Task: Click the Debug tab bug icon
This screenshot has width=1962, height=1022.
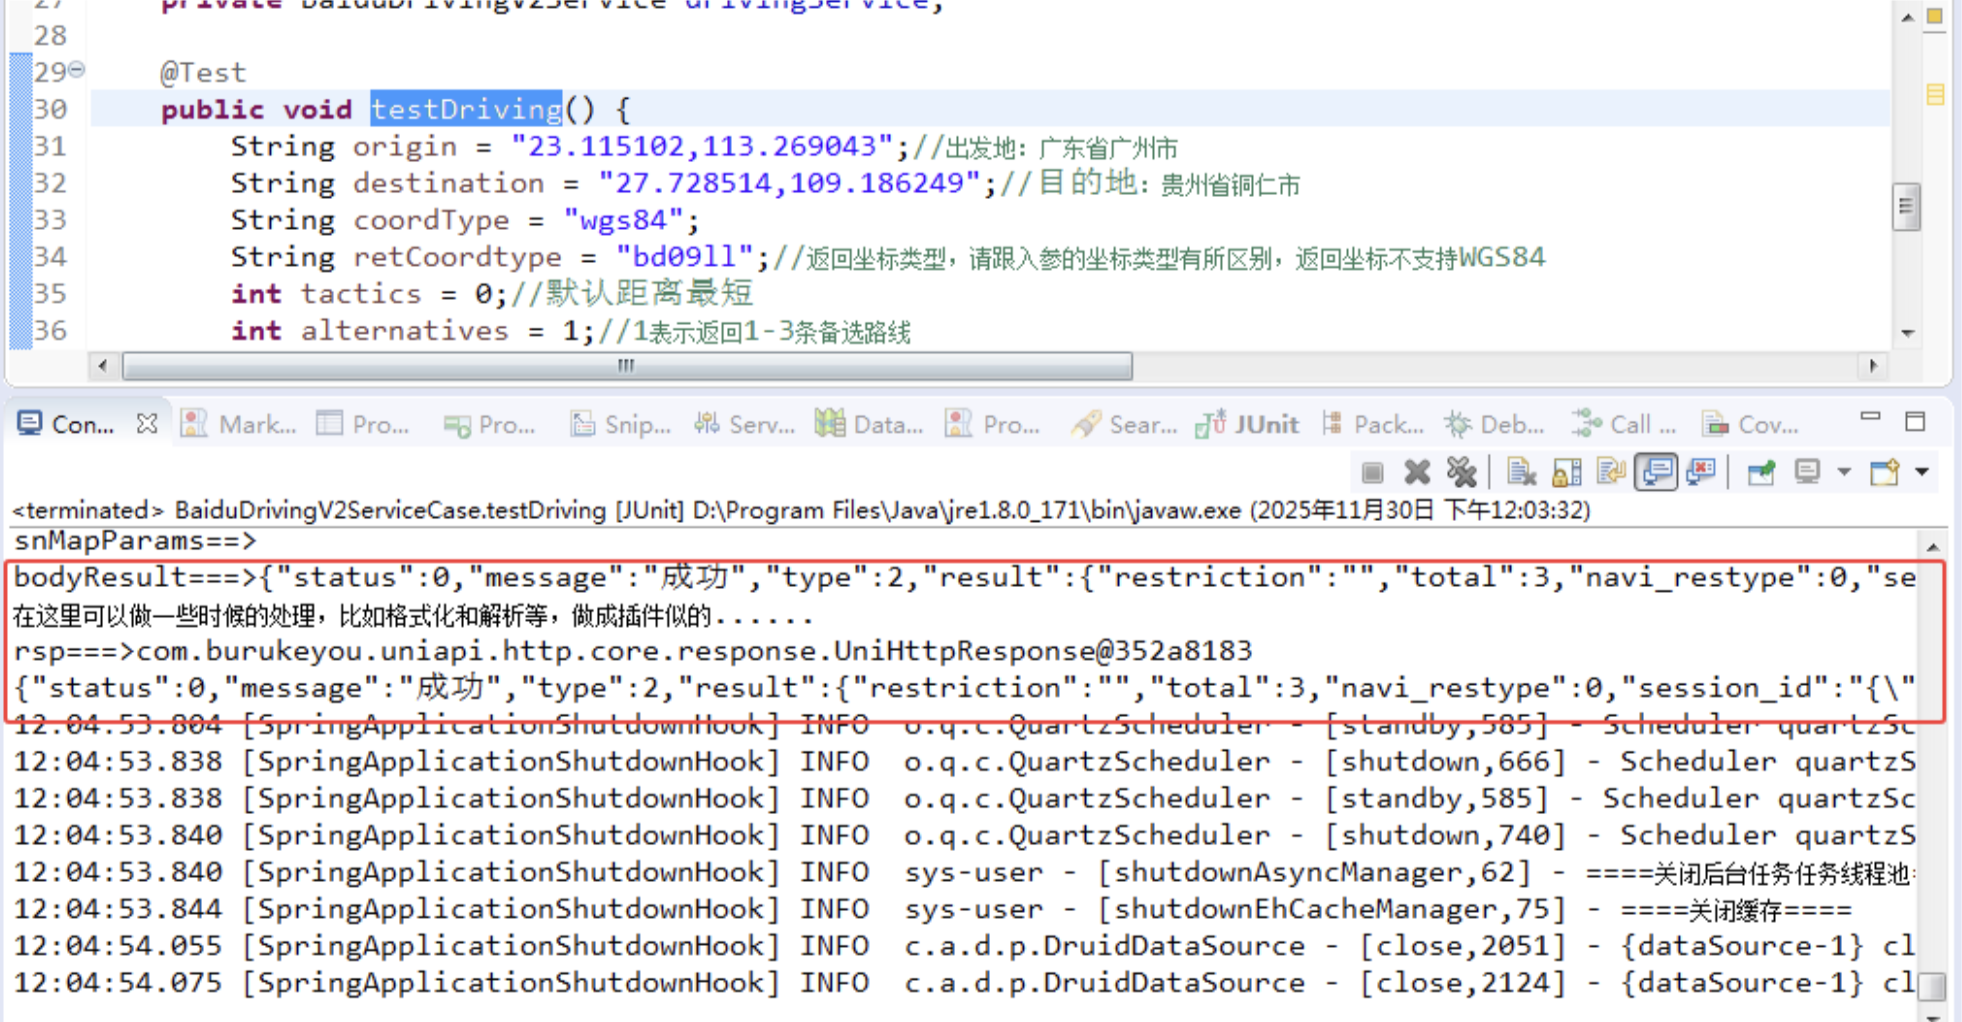Action: (x=1458, y=424)
